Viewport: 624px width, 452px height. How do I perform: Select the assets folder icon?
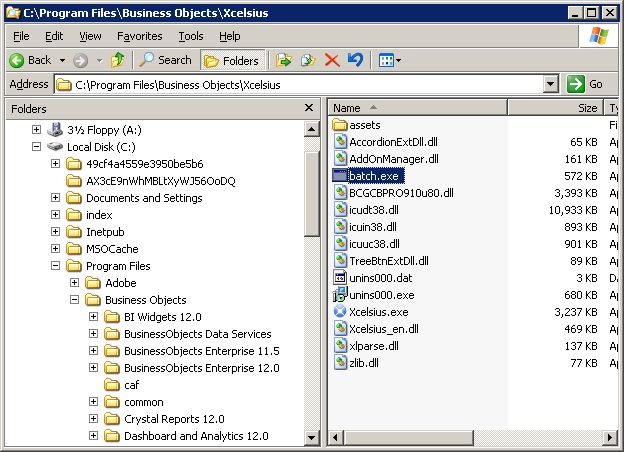340,125
